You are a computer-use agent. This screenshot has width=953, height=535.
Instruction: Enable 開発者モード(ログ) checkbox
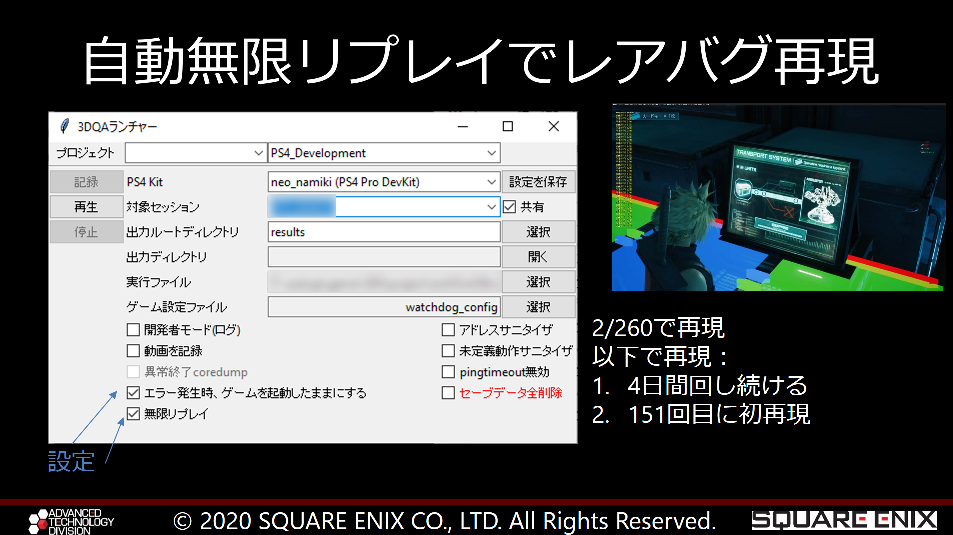133,330
